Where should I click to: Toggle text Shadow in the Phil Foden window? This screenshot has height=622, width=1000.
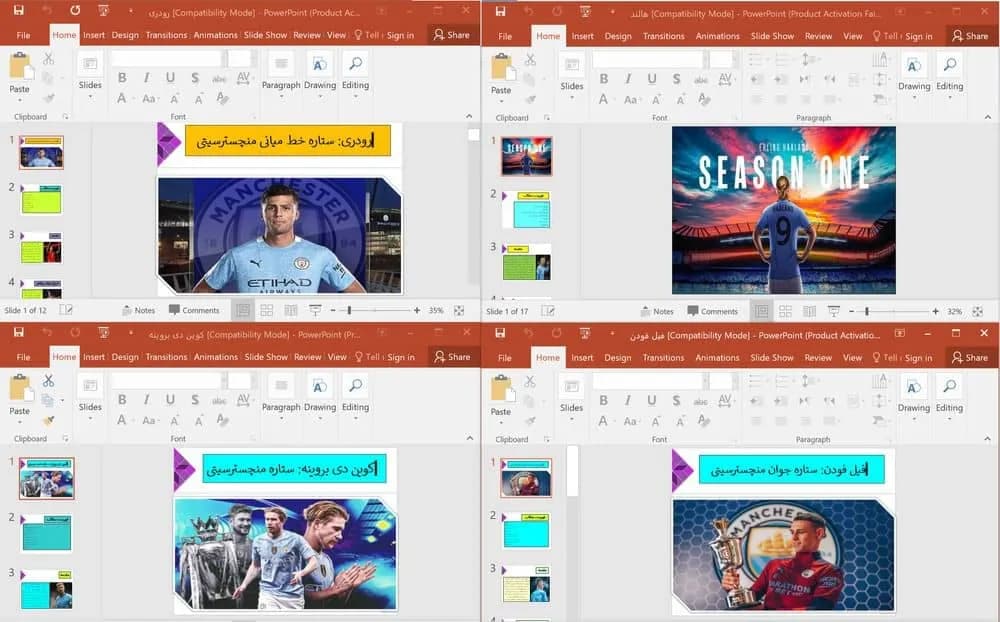676,401
